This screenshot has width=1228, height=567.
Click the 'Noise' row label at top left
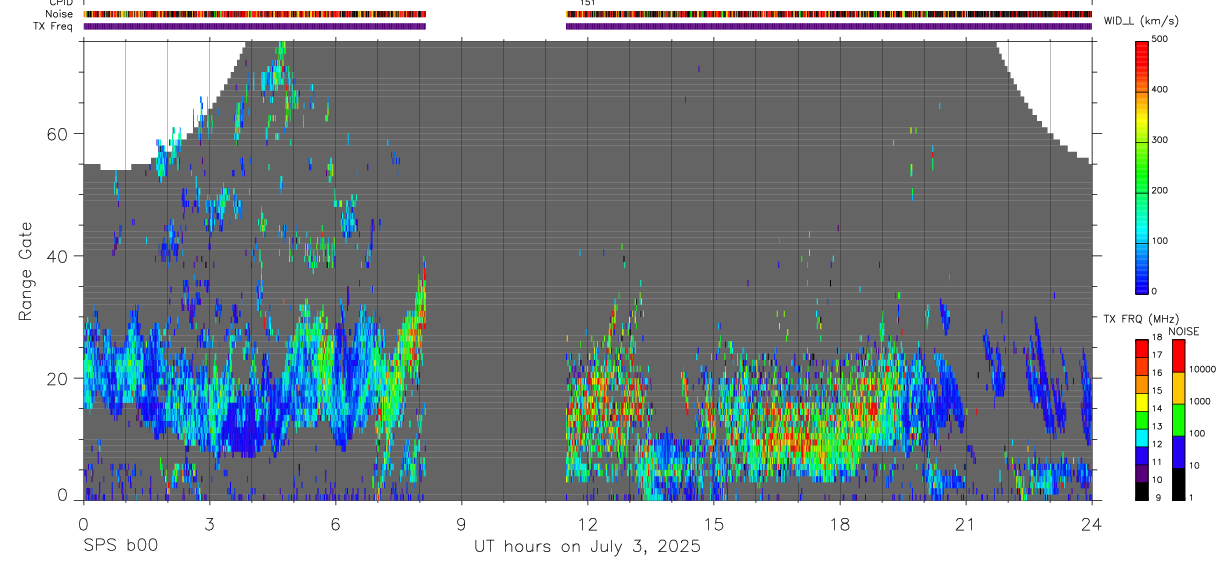click(x=60, y=14)
